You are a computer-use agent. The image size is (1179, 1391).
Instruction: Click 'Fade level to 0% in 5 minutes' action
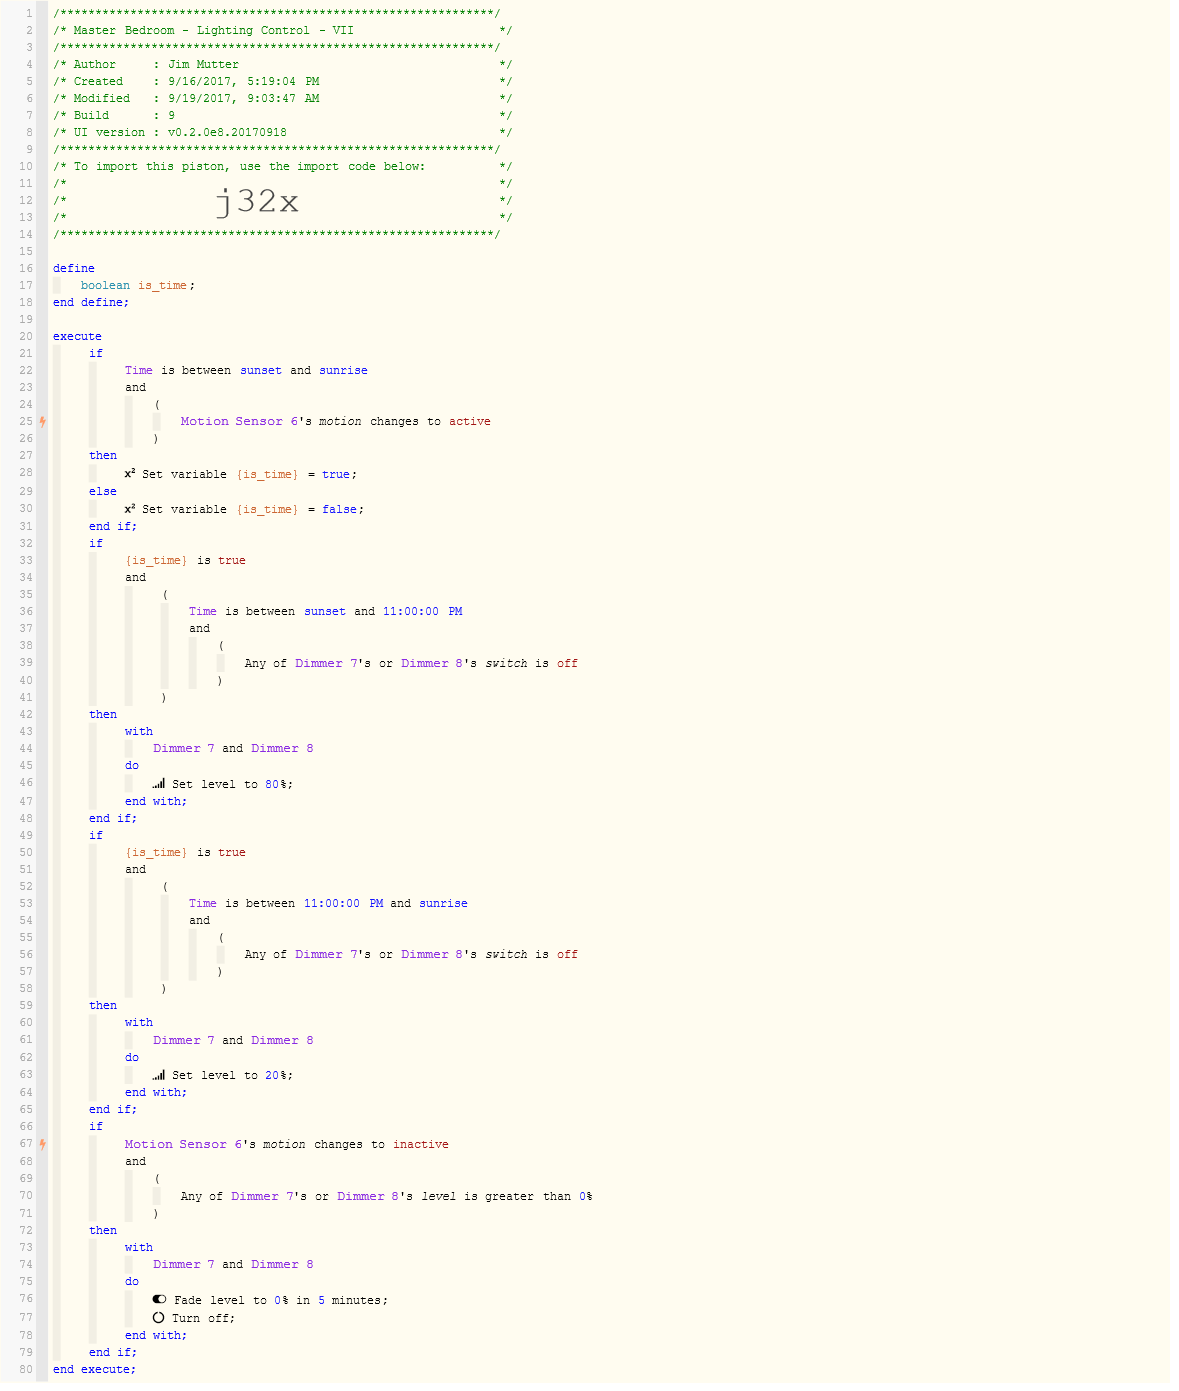[x=280, y=1300]
